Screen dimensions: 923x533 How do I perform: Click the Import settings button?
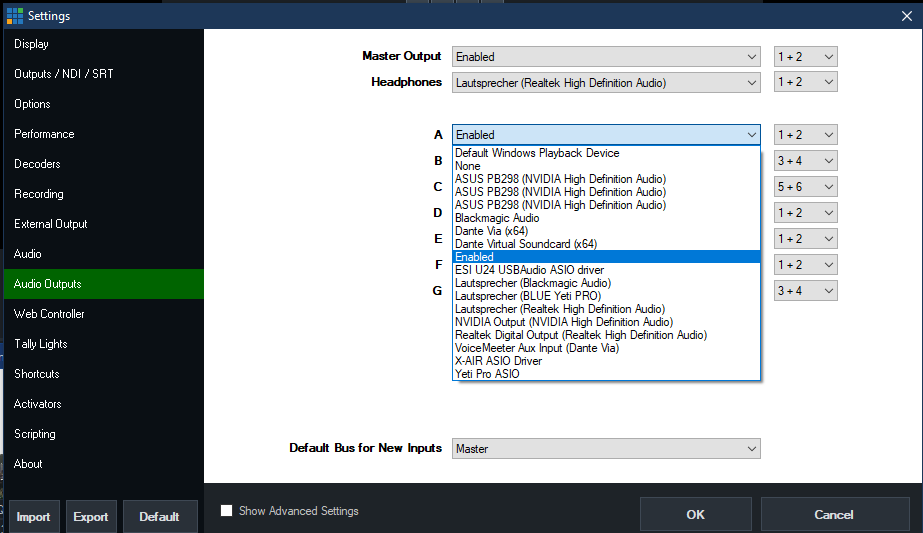pos(33,517)
